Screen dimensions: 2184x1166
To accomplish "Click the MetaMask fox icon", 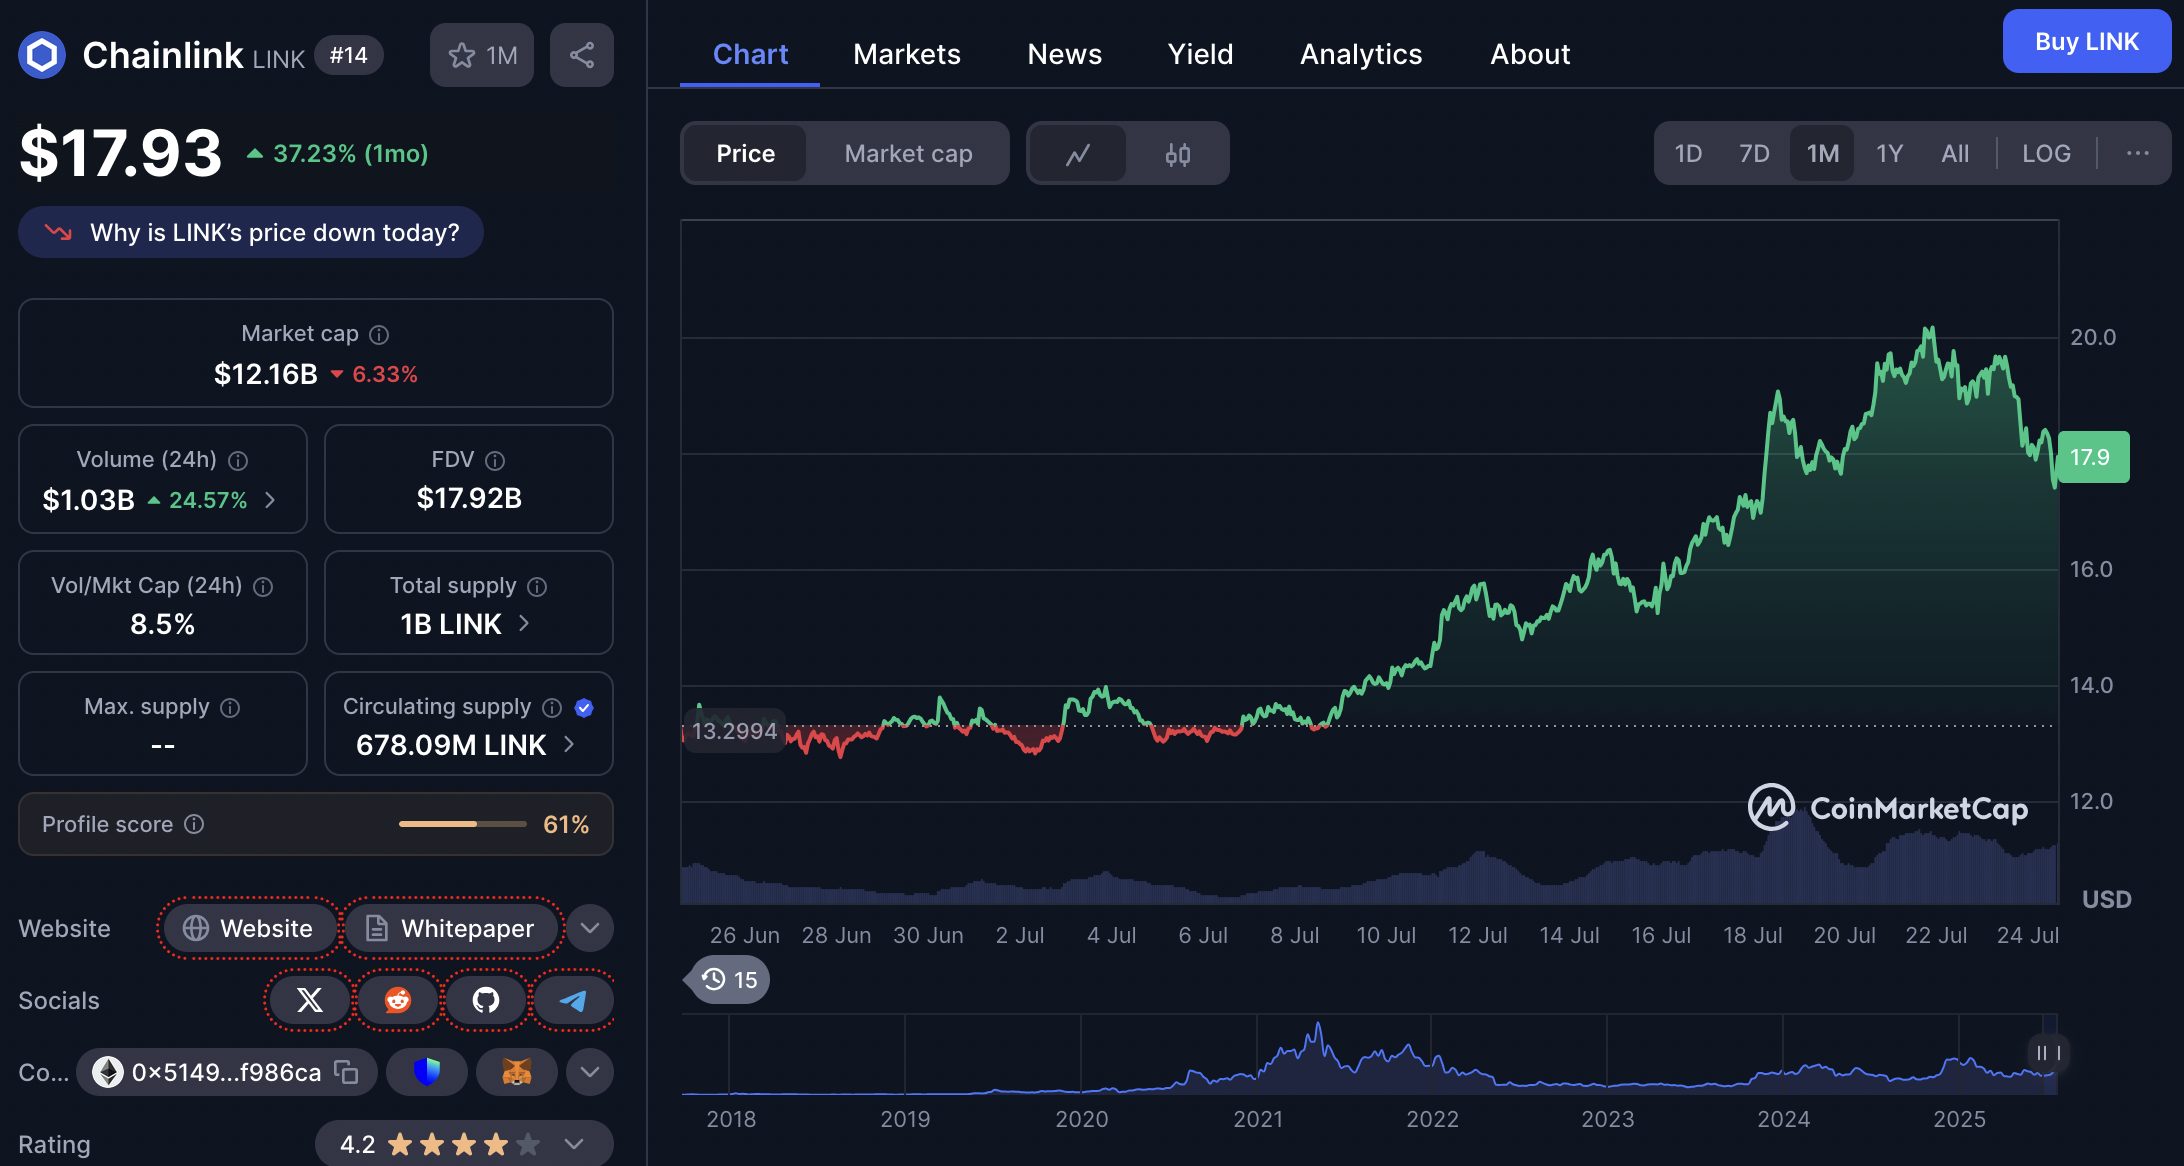I will [516, 1072].
